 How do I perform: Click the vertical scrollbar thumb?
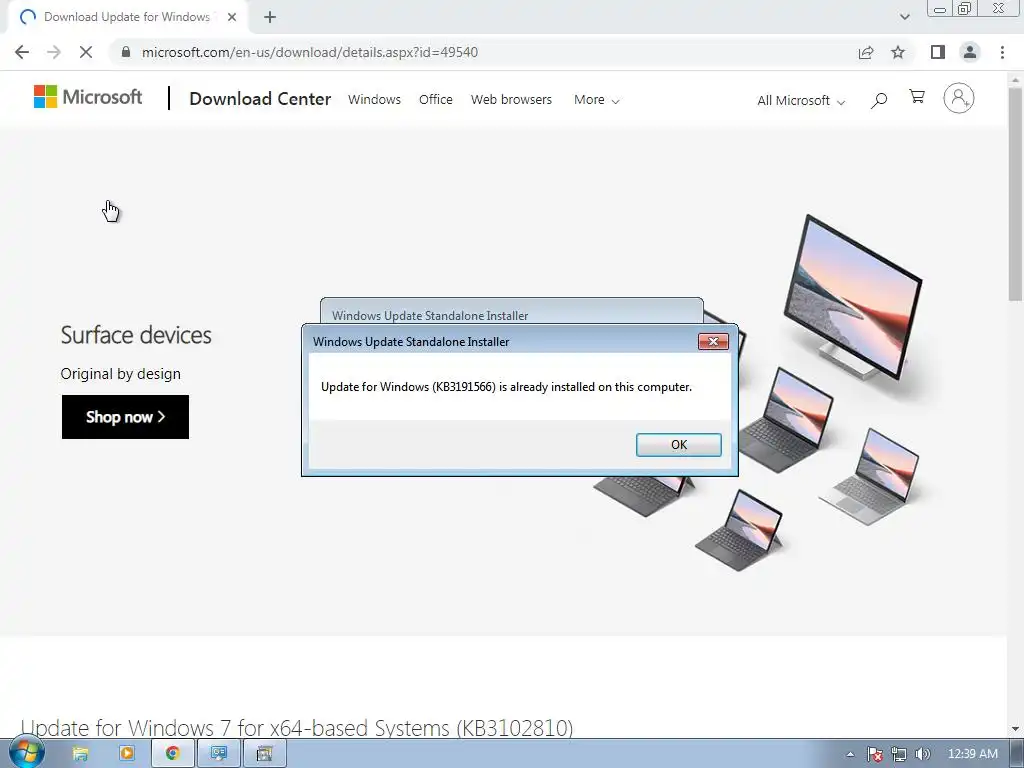point(1015,193)
